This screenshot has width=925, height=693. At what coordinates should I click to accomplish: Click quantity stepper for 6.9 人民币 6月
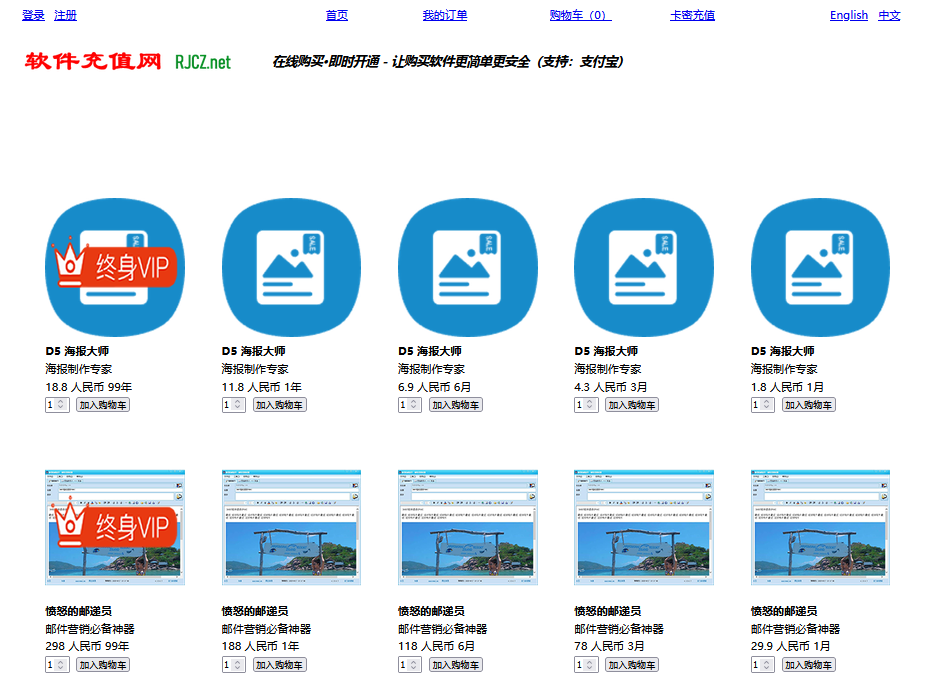pyautogui.click(x=410, y=405)
